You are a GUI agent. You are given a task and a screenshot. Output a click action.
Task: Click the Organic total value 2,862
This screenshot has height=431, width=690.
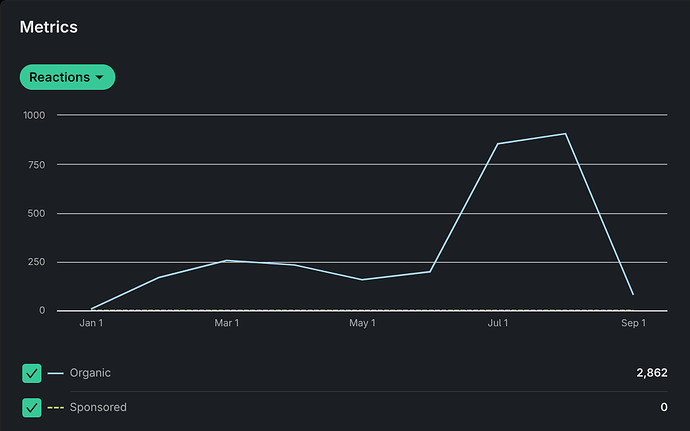tap(651, 373)
